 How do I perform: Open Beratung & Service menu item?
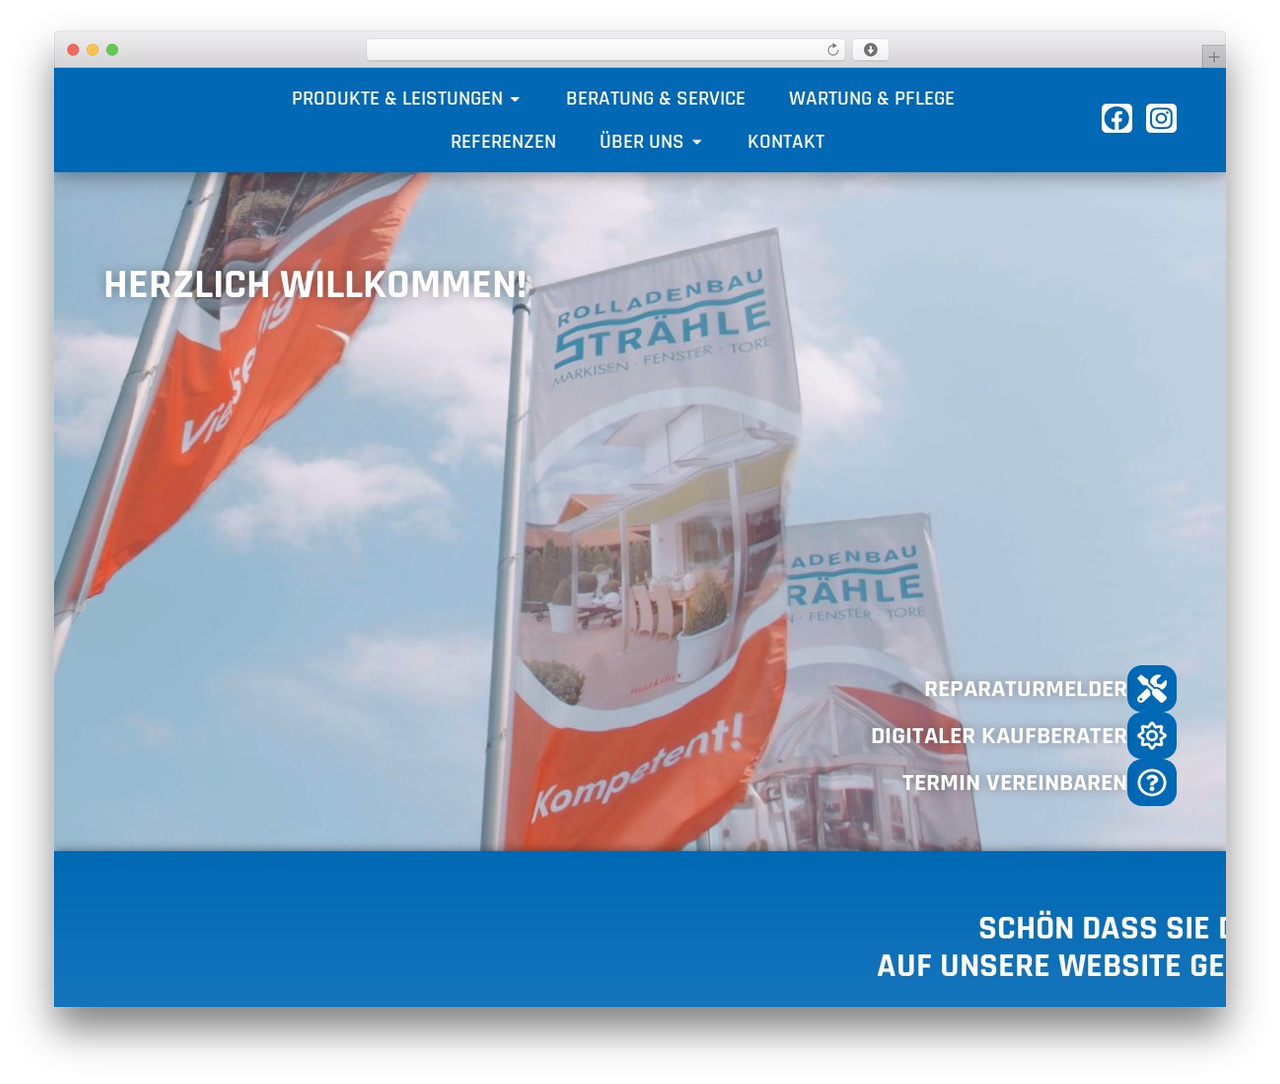(656, 99)
